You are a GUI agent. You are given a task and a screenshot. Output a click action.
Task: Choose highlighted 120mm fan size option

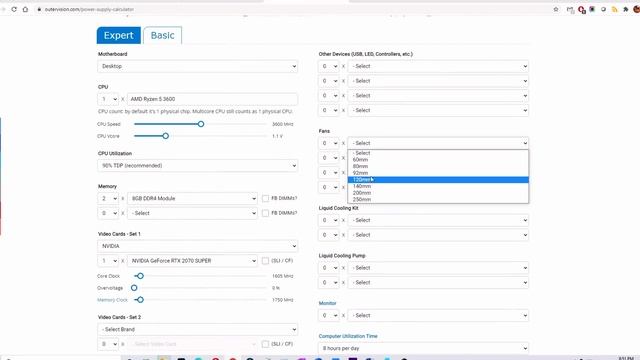coord(438,180)
